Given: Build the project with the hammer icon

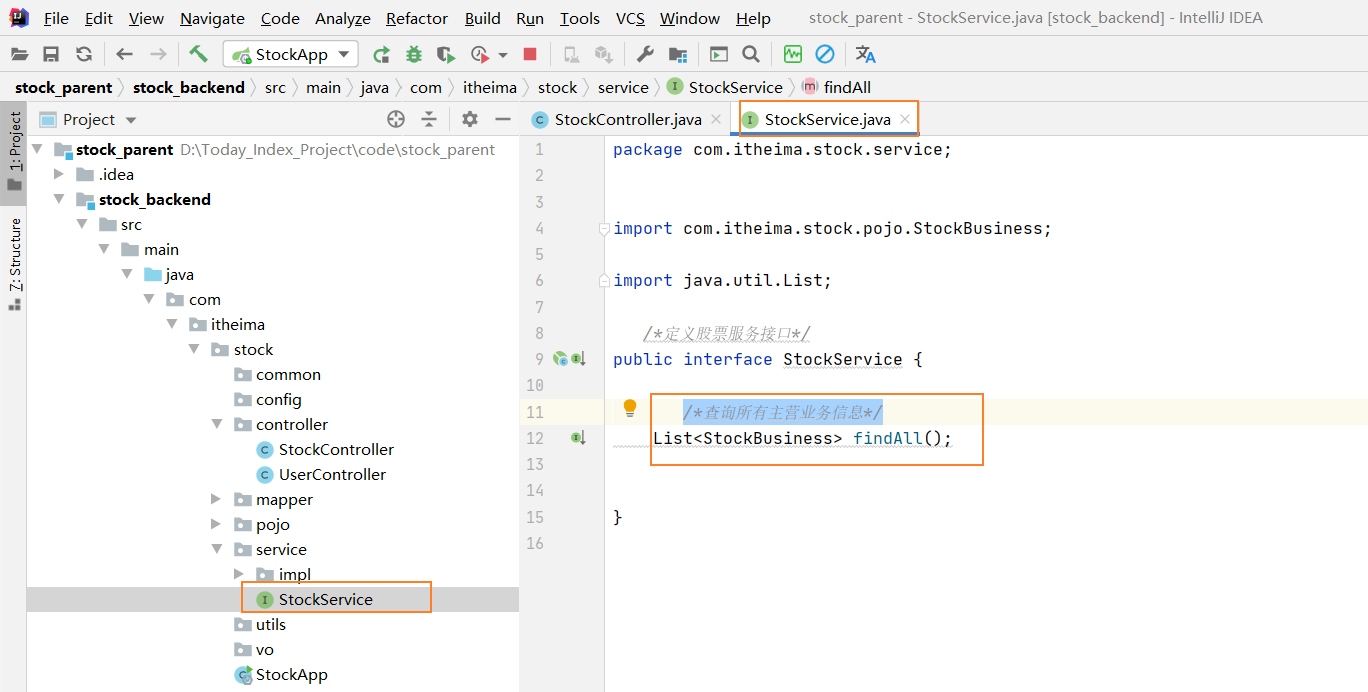Looking at the screenshot, I should tap(198, 54).
